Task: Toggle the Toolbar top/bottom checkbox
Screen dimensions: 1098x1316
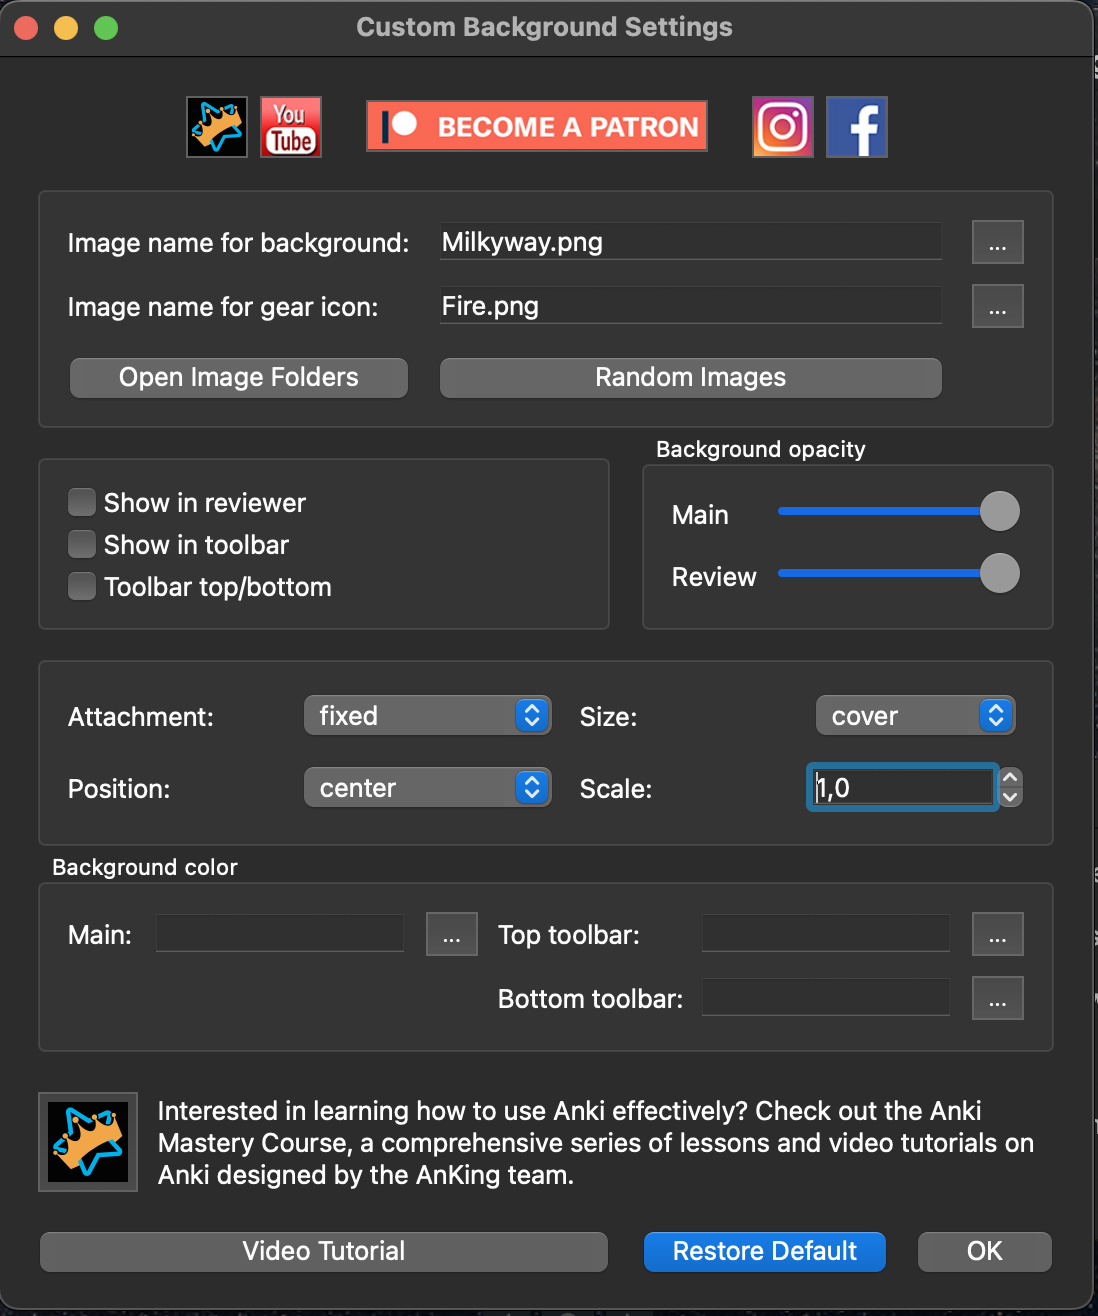Action: point(82,586)
